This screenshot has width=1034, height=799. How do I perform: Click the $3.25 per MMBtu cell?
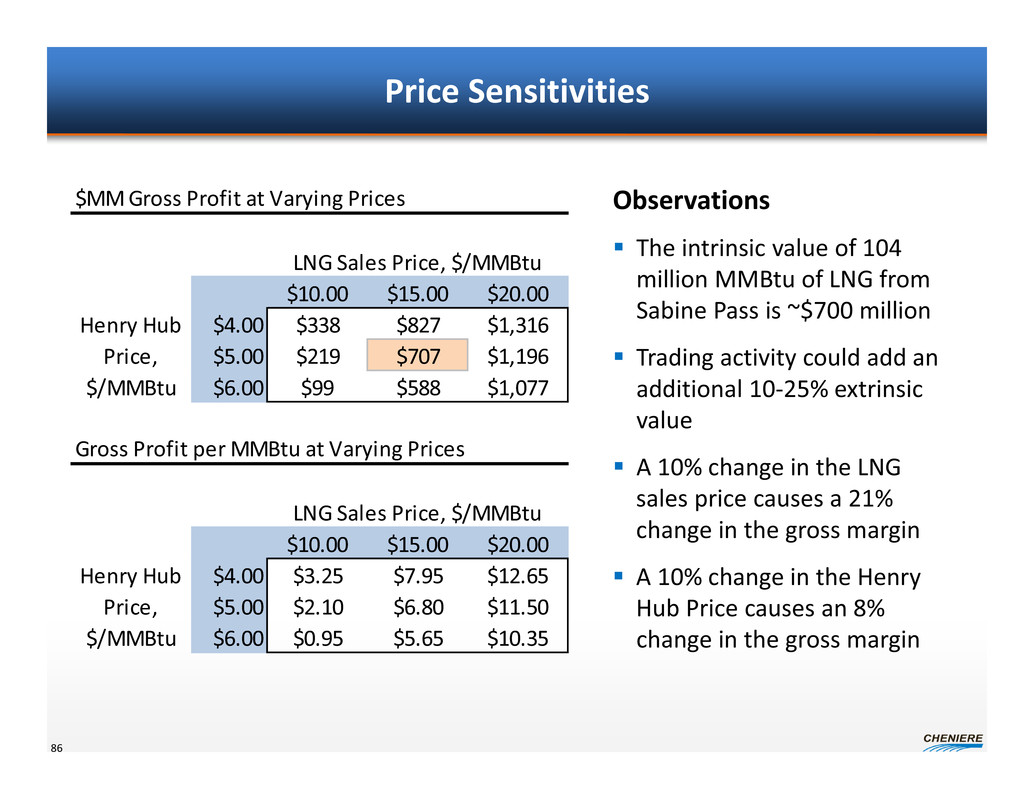[x=316, y=576]
